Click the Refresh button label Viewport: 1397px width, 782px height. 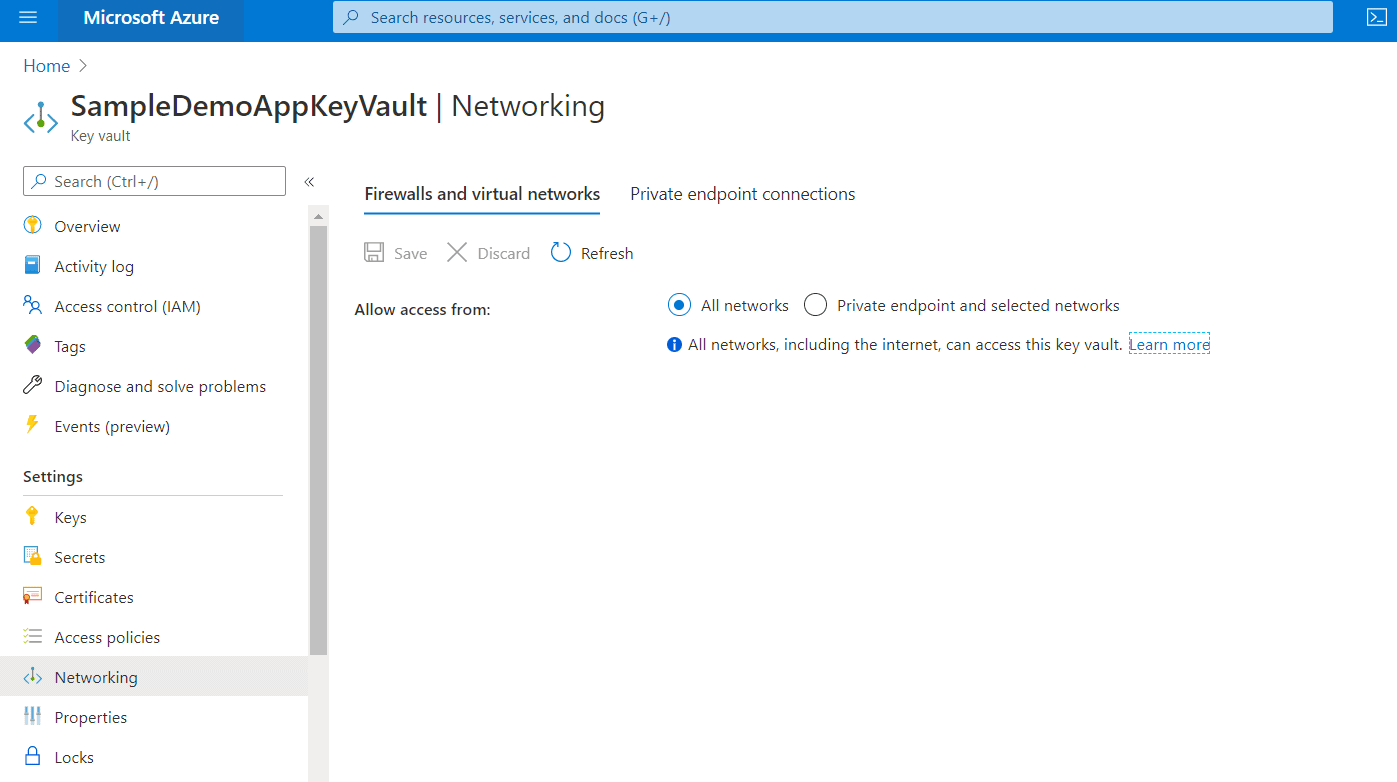point(607,253)
